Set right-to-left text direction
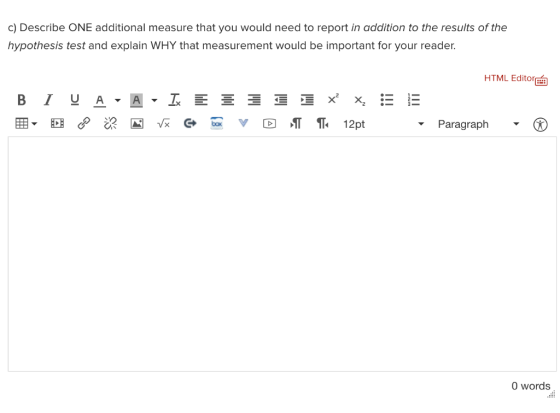The height and width of the screenshot is (413, 560). [x=322, y=124]
